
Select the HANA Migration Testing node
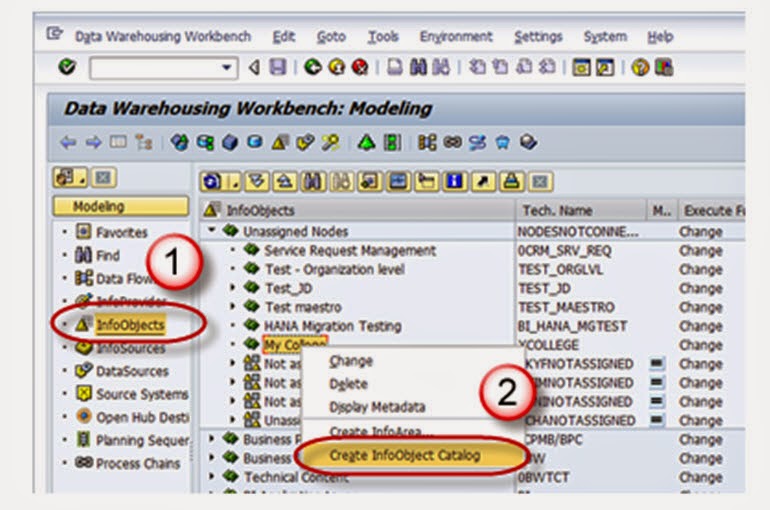point(332,326)
